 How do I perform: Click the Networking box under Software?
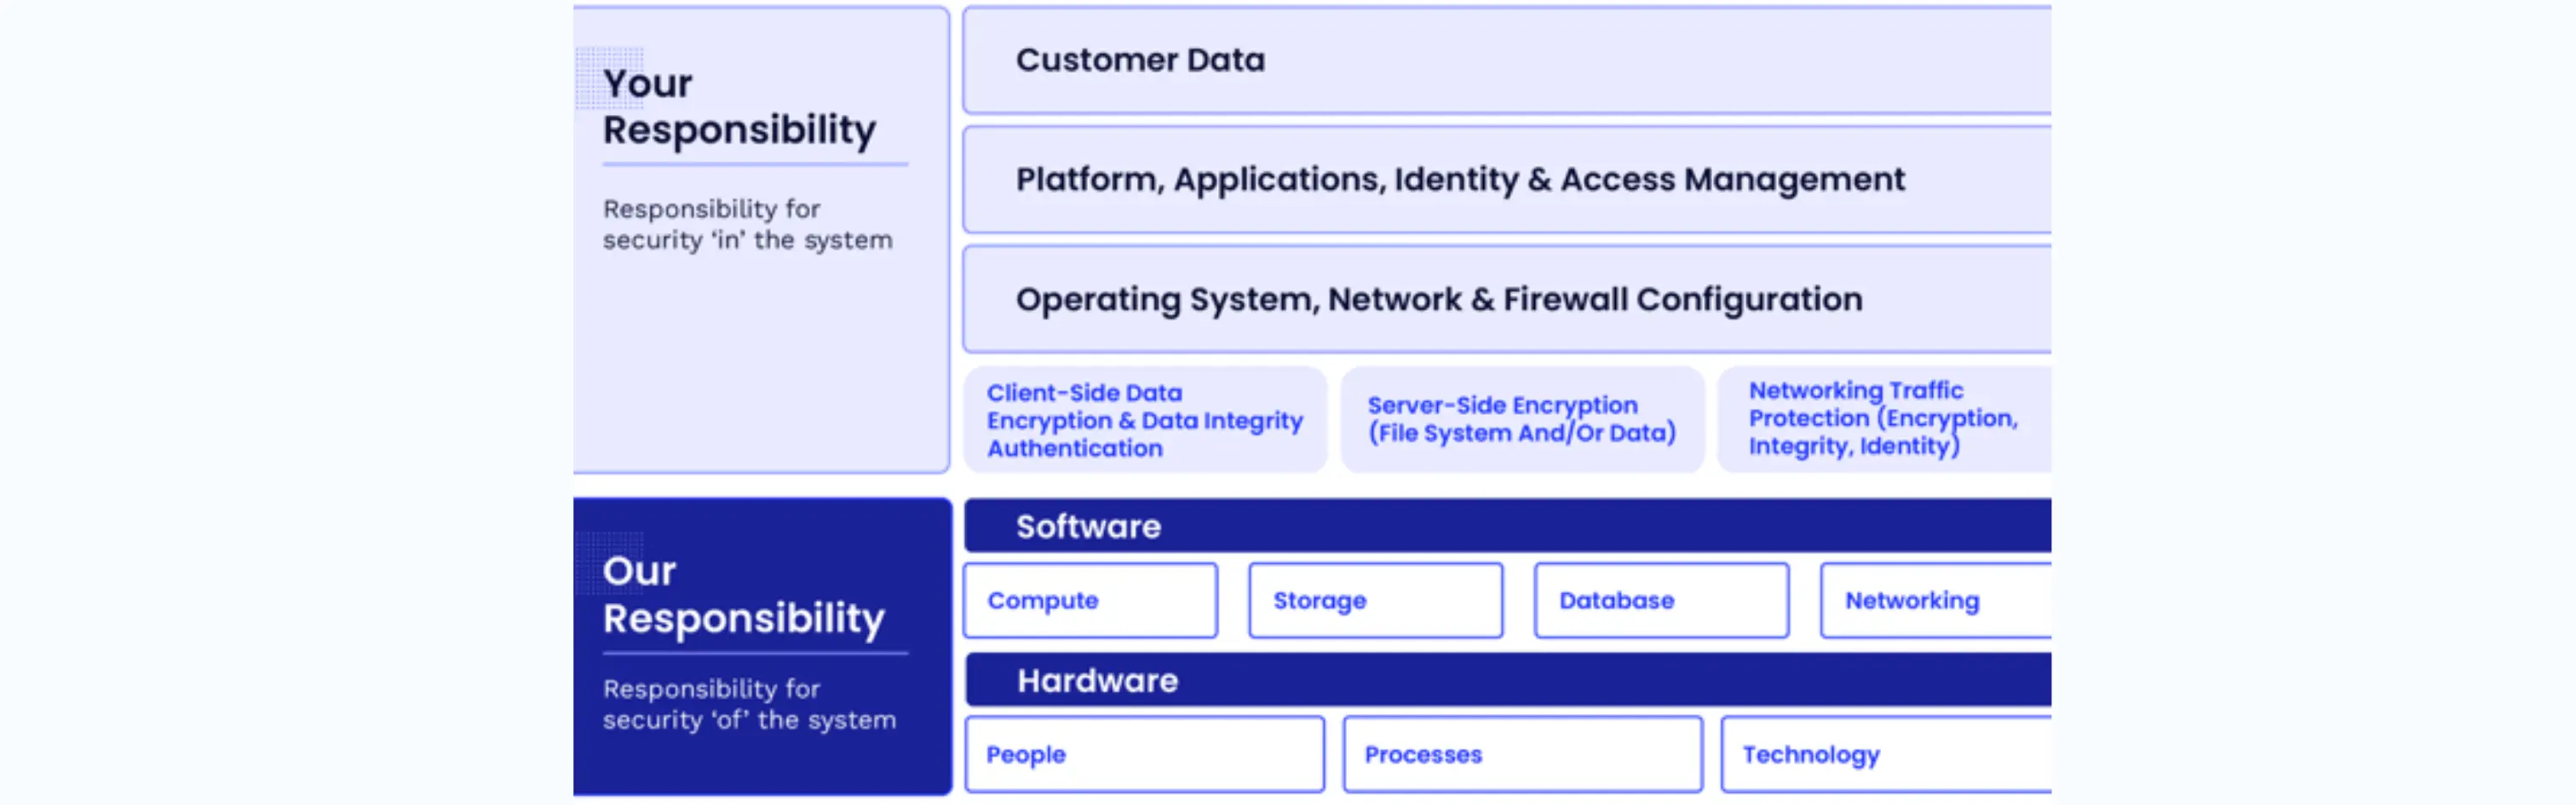coord(1936,600)
